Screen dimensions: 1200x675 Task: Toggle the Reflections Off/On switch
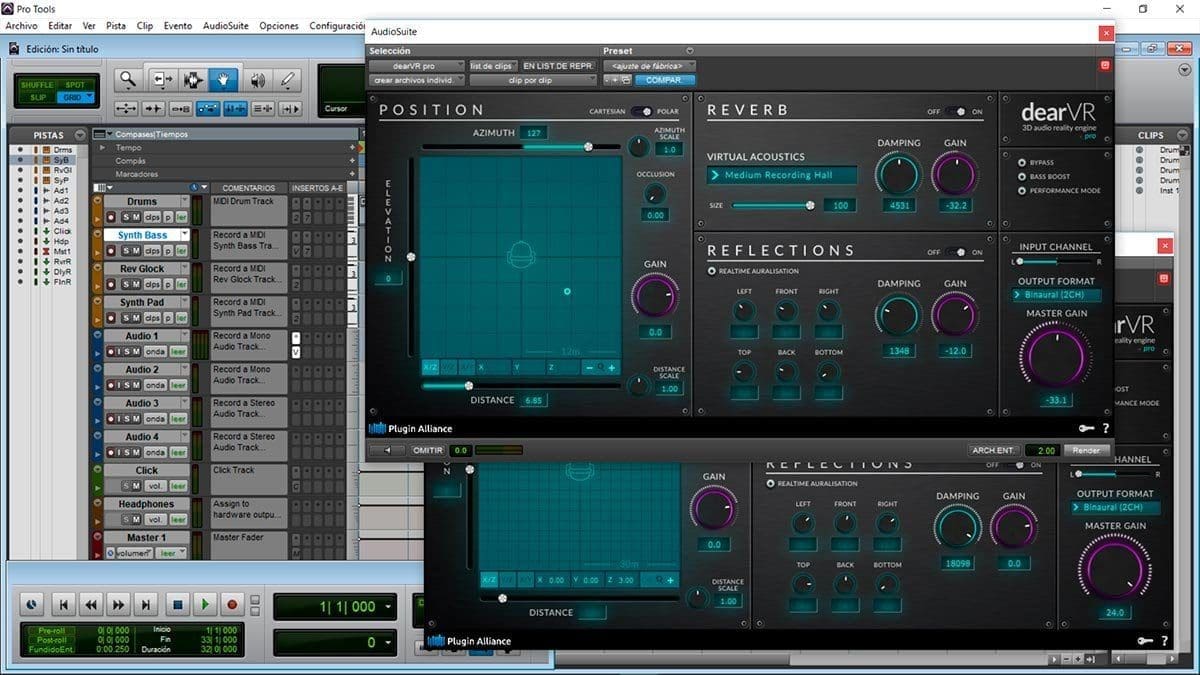[x=957, y=252]
